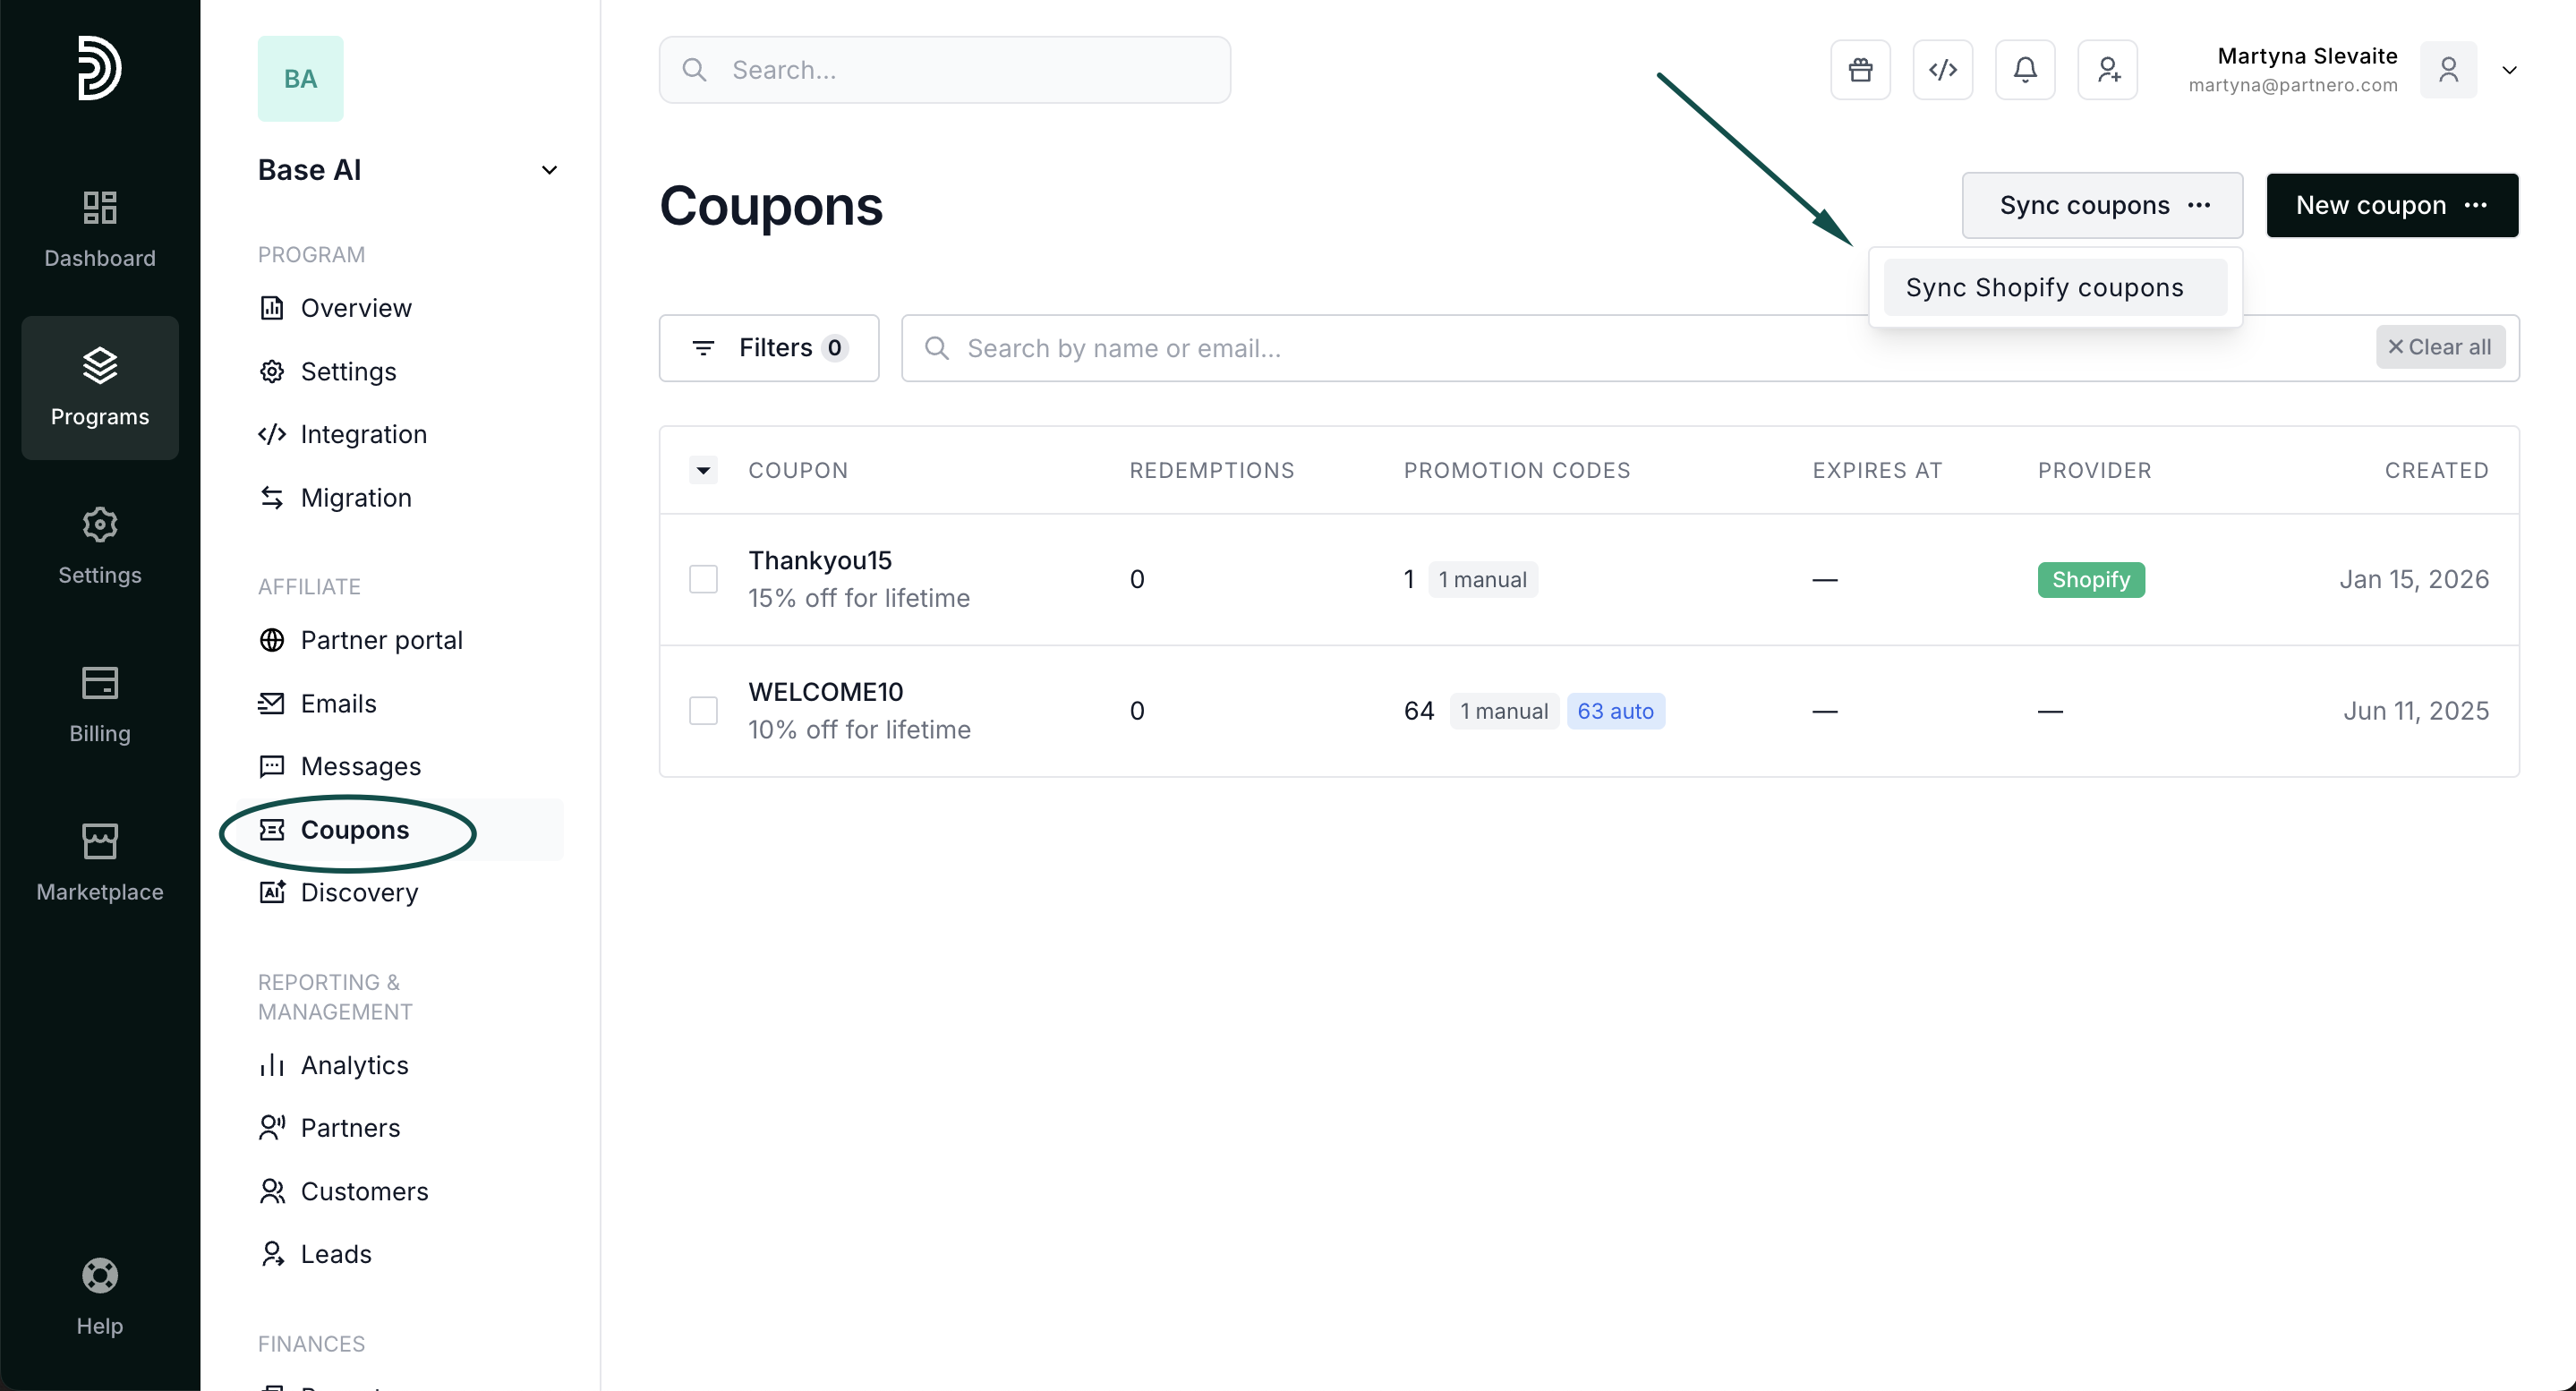
Task: Open select-all dropdown in table header
Action: click(703, 470)
